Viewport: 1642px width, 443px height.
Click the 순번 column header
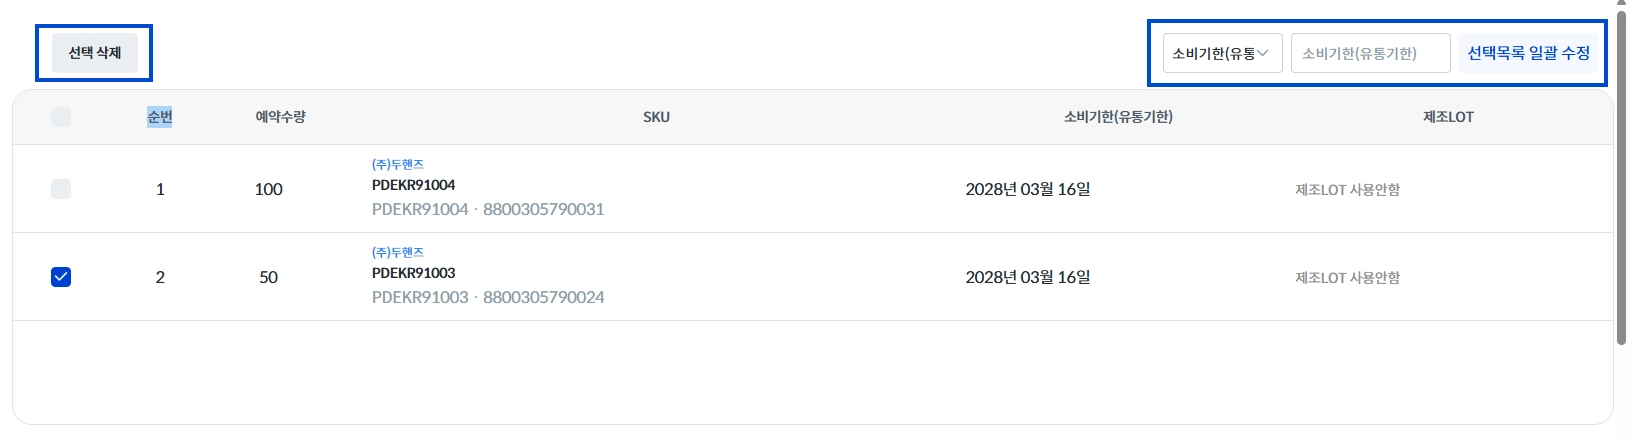160,117
